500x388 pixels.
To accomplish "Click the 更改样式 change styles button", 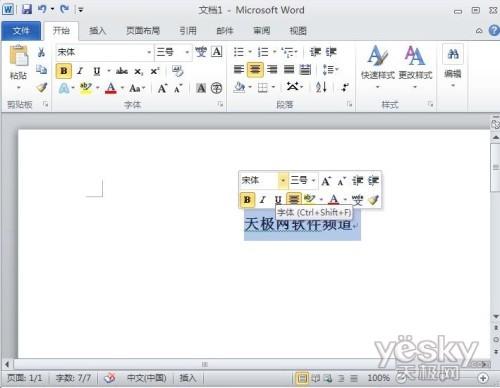I will coord(415,67).
